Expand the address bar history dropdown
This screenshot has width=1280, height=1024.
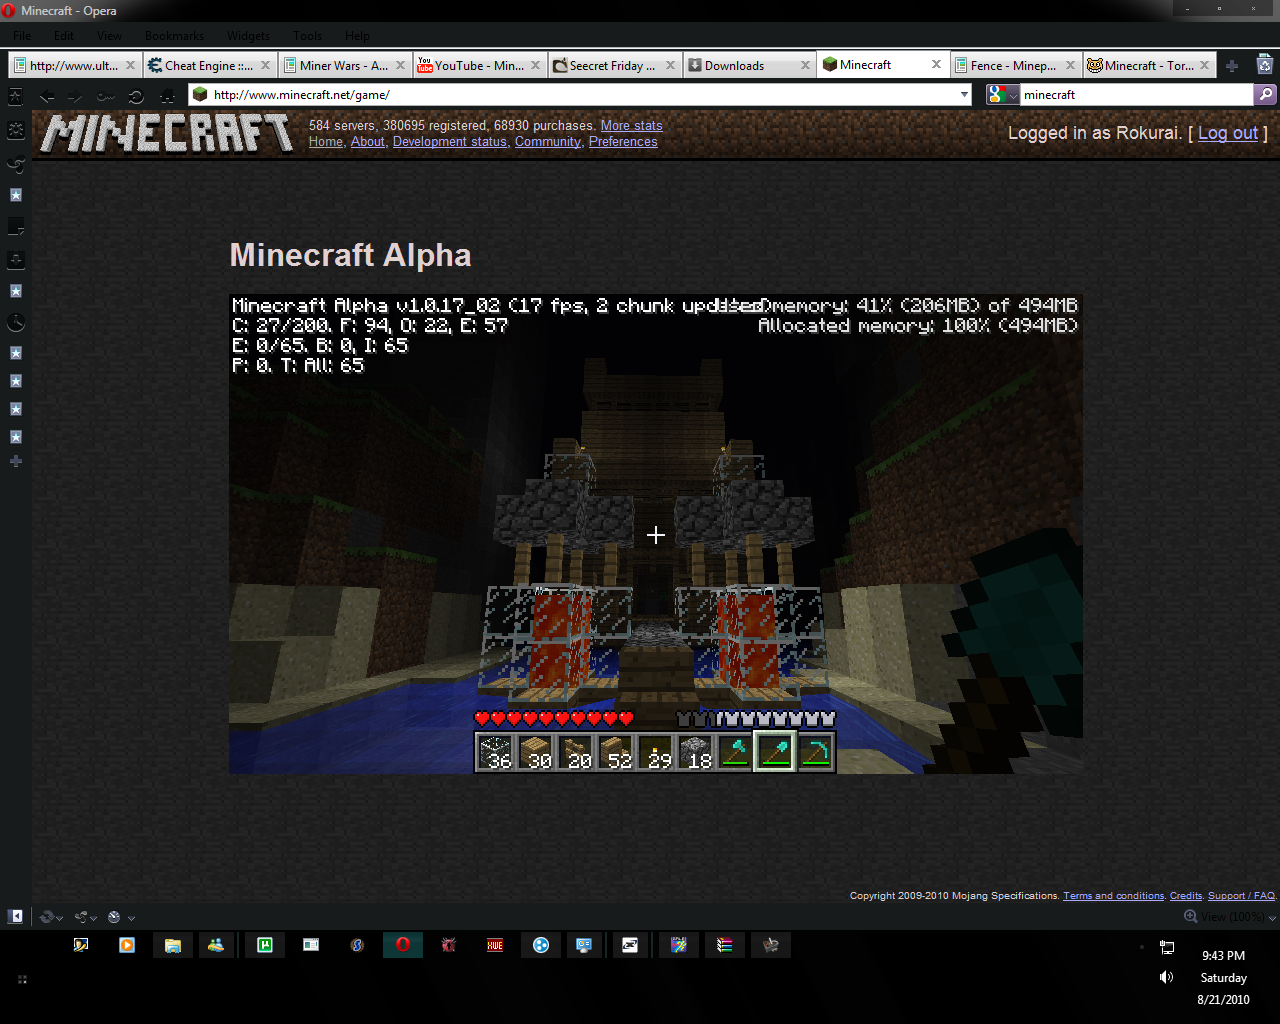964,95
